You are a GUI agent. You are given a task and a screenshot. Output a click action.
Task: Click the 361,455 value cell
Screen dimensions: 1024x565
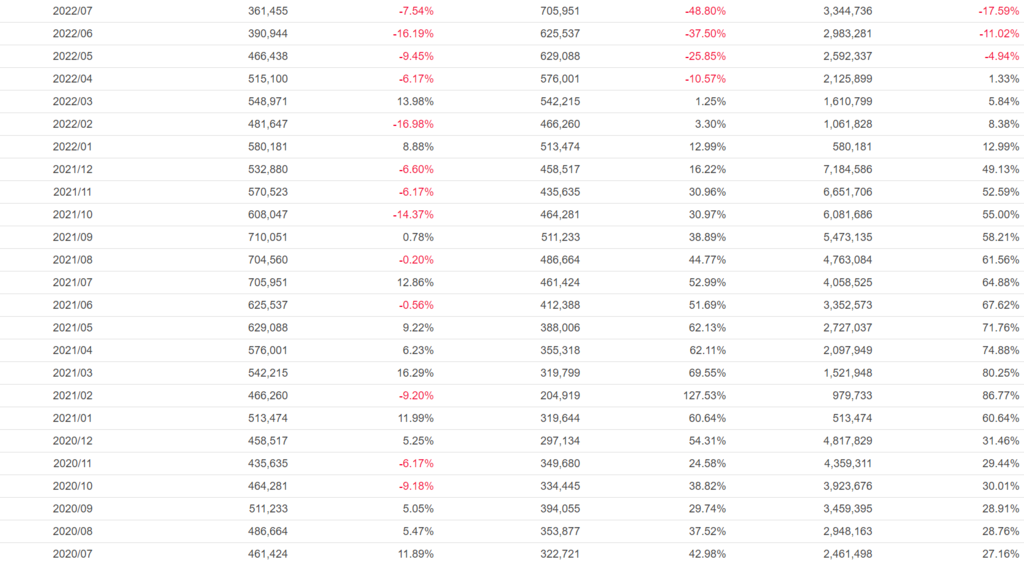click(x=267, y=11)
